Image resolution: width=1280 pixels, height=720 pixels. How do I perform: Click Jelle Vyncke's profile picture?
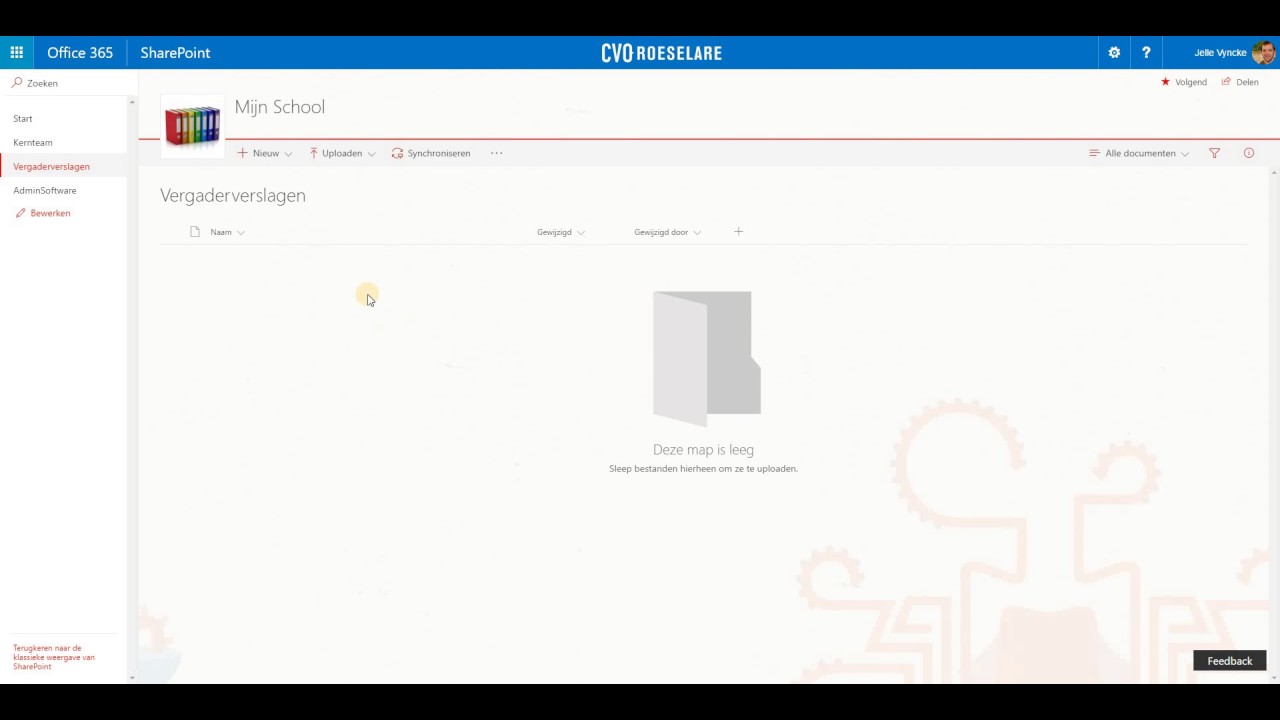click(1263, 52)
